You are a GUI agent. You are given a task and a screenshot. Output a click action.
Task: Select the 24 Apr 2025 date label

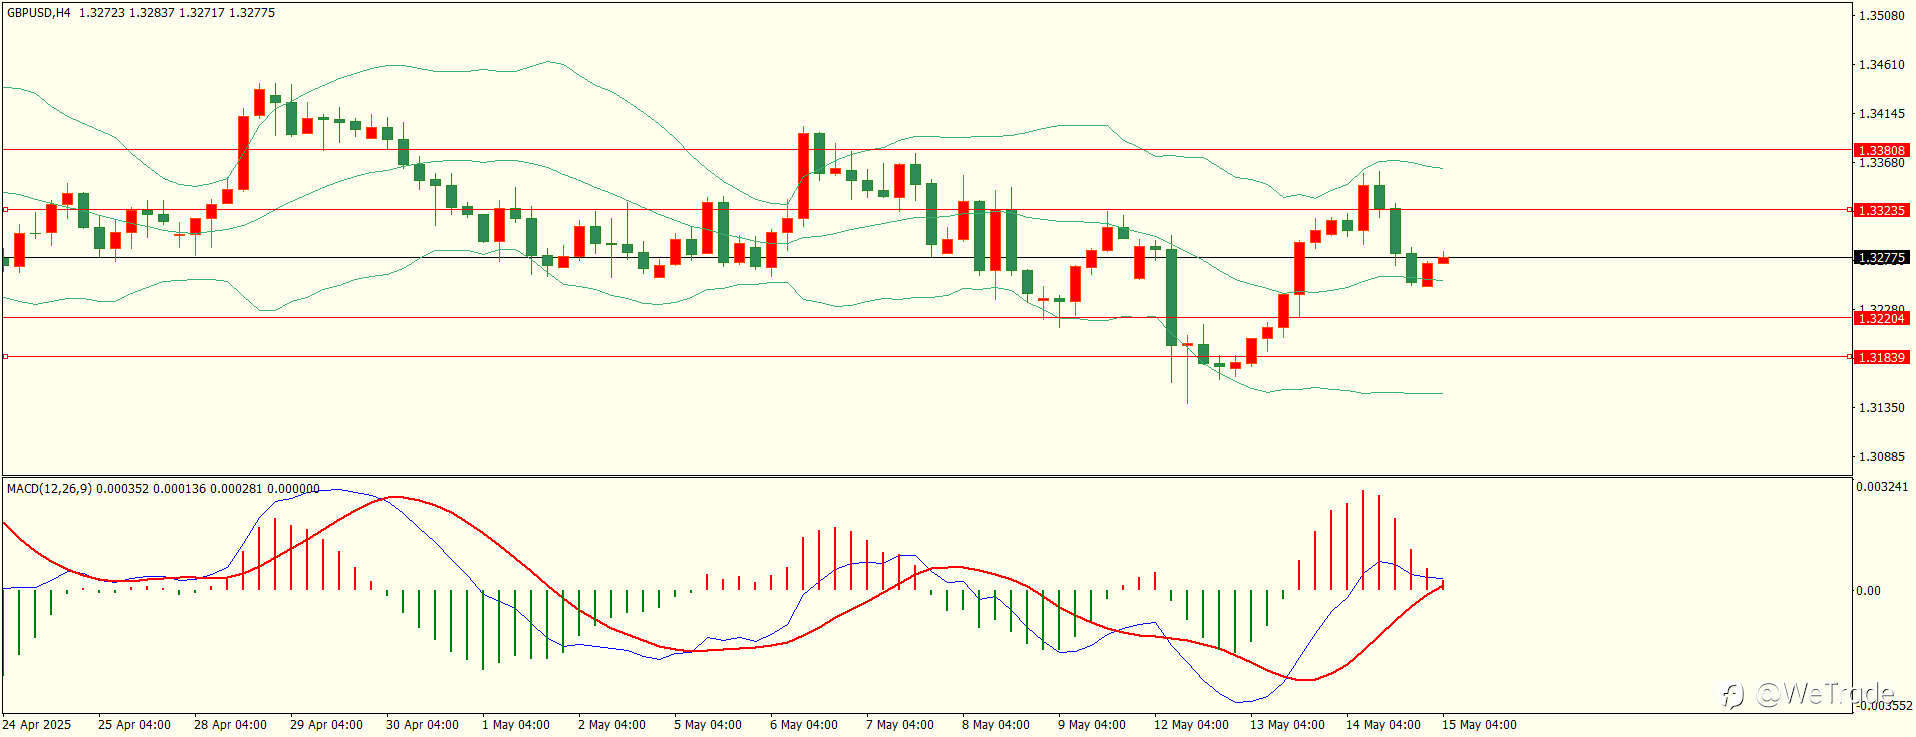click(x=37, y=725)
